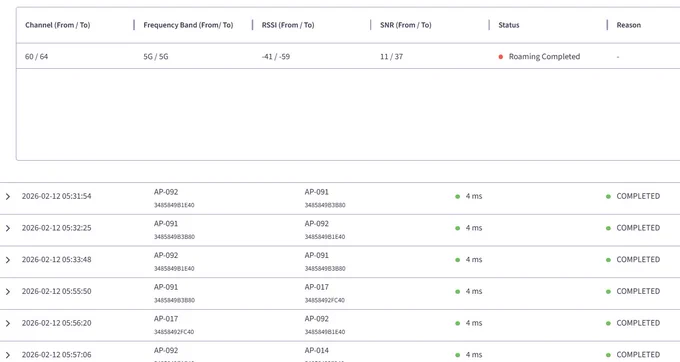Click destination AP-091 in the 05:31:54 row
680x362 pixels.
pos(317,192)
